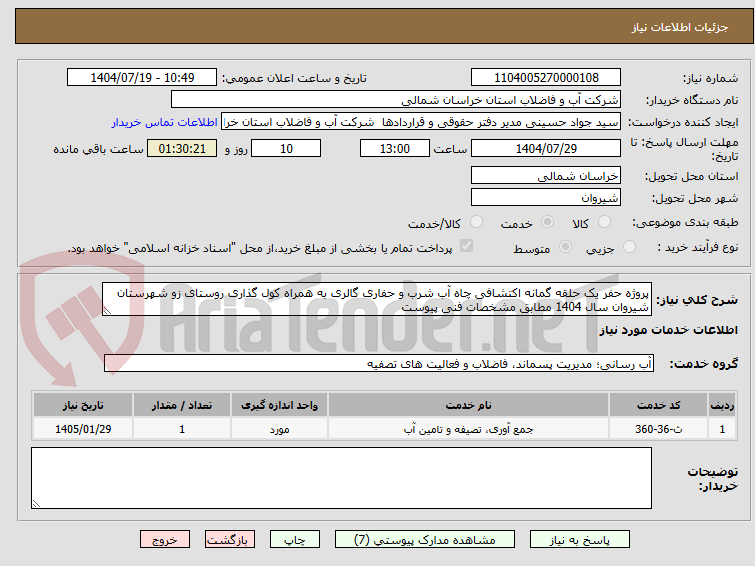Click the remaining time field 01:30:21
This screenshot has height=566, width=755.
(x=182, y=148)
